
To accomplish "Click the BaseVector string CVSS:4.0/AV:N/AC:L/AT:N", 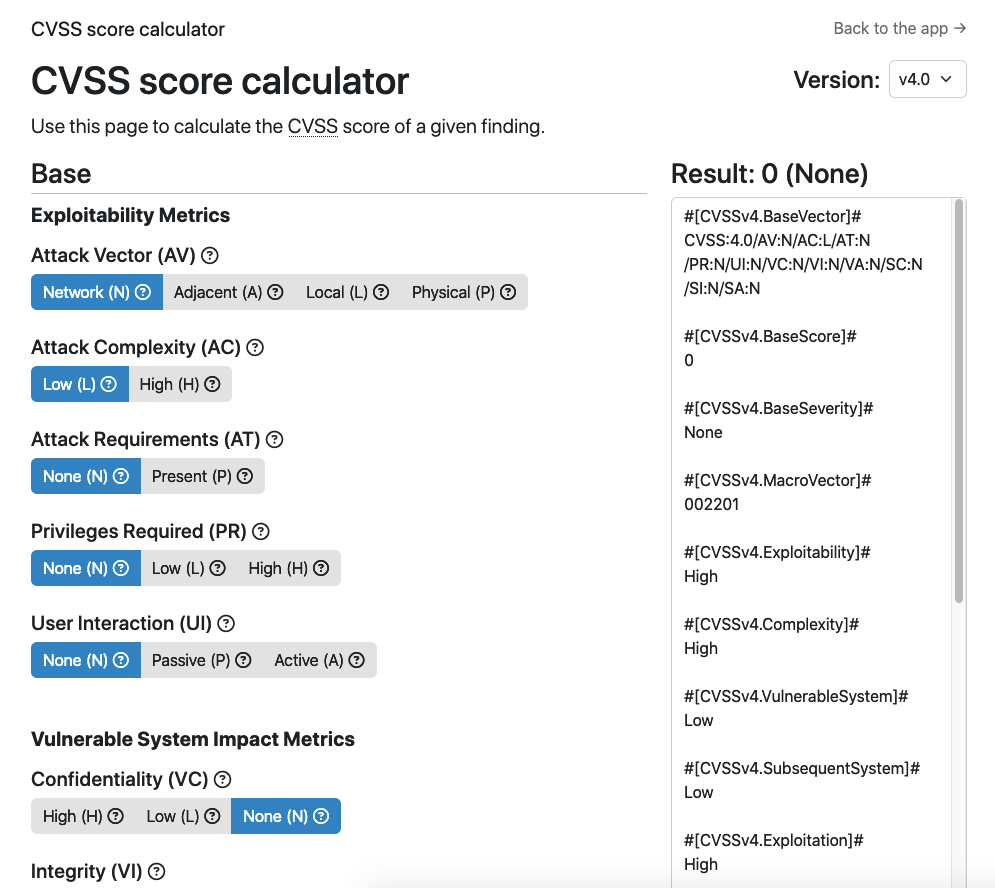I will coord(777,241).
